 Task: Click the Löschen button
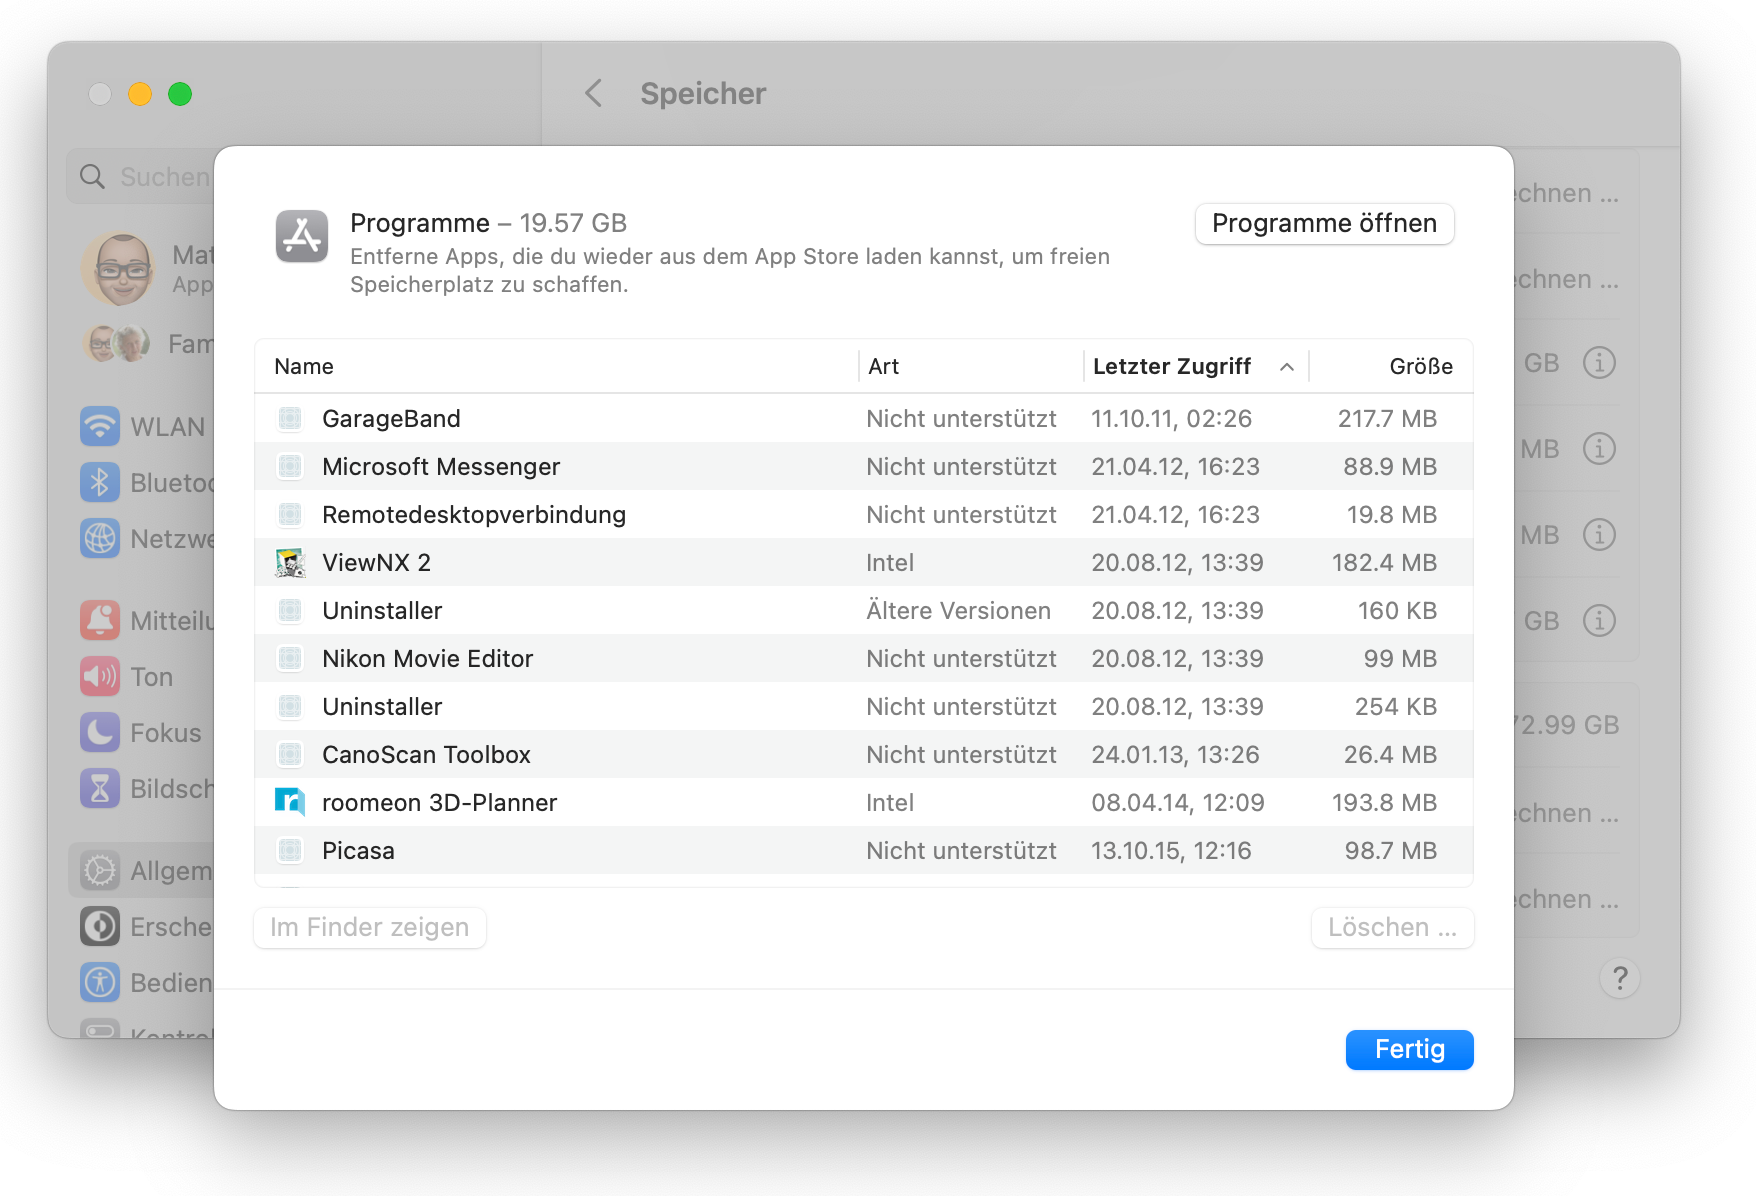(x=1392, y=927)
